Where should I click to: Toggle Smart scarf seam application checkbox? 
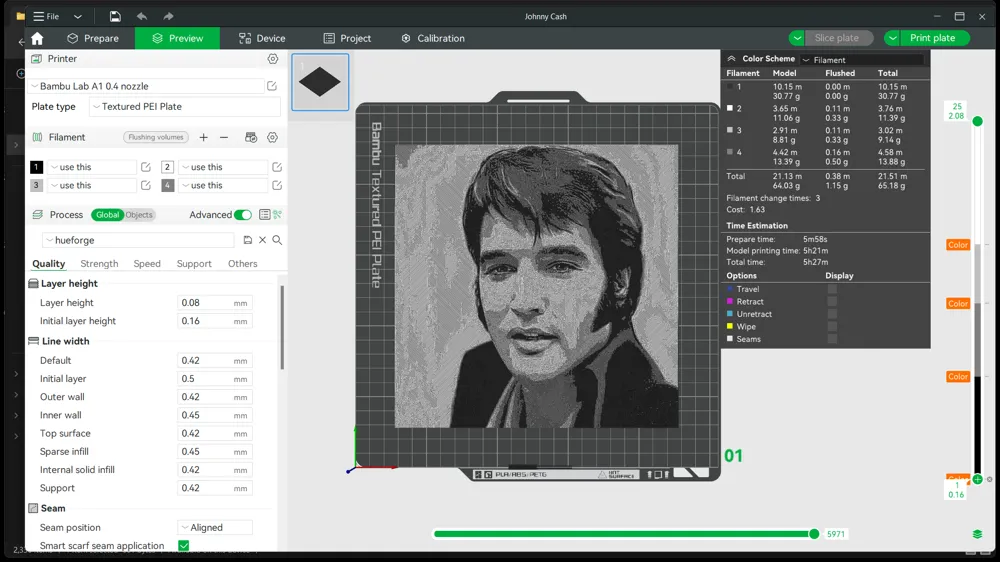[184, 545]
